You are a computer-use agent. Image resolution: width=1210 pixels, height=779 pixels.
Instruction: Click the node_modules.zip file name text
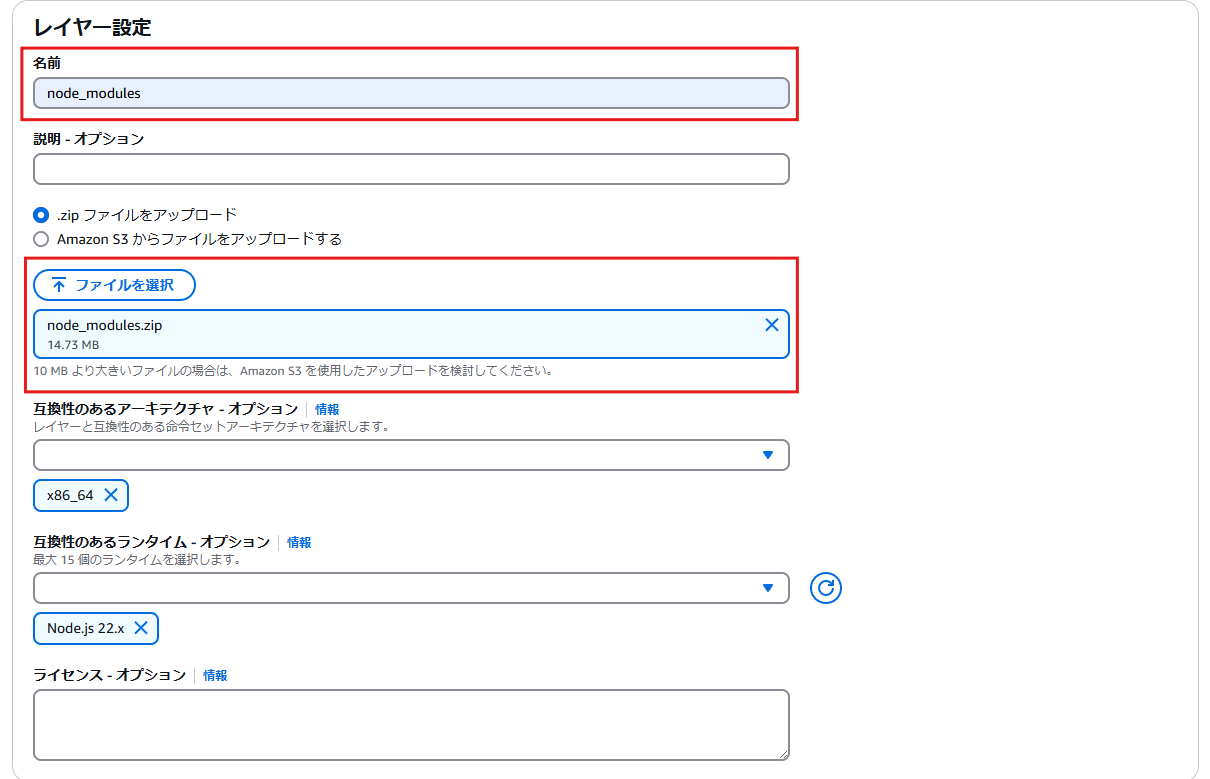coord(104,325)
